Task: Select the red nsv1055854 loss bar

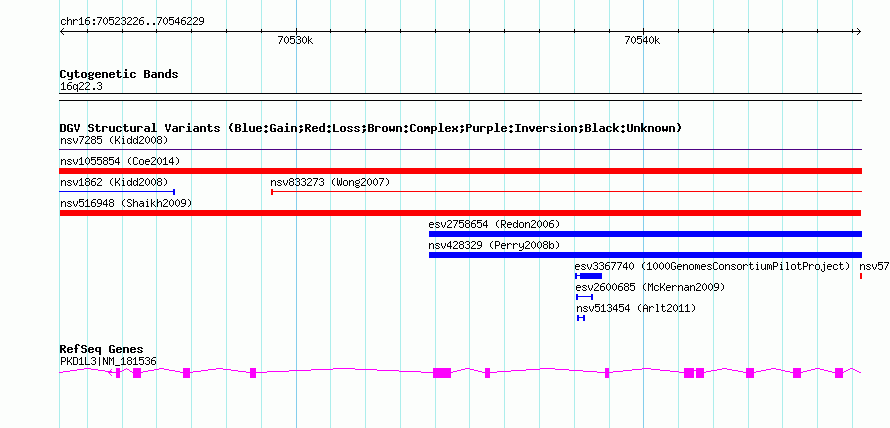Action: (460, 171)
